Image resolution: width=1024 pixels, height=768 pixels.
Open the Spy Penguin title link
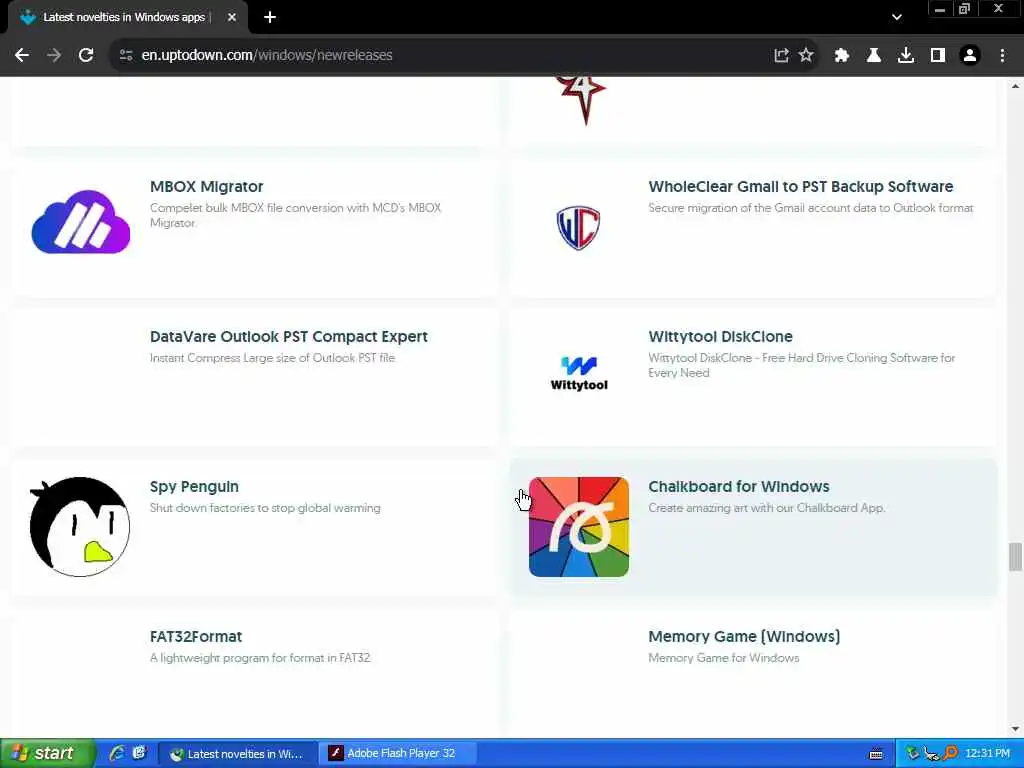click(x=194, y=487)
